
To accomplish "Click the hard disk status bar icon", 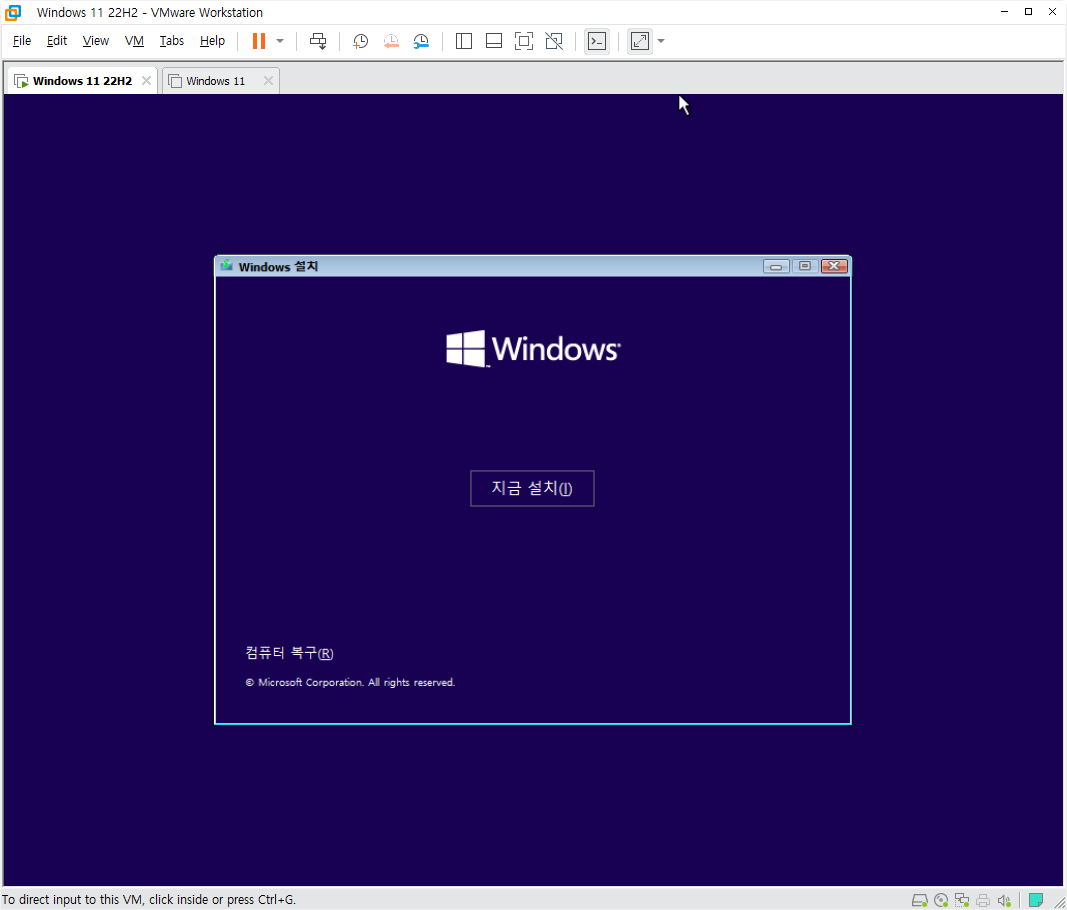I will 919,900.
